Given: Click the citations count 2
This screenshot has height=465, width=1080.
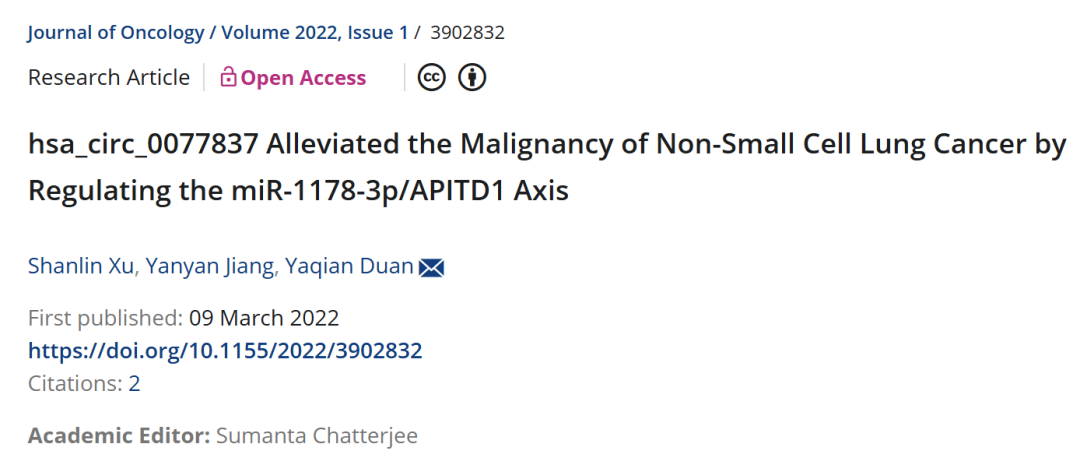Looking at the screenshot, I should click(x=134, y=383).
